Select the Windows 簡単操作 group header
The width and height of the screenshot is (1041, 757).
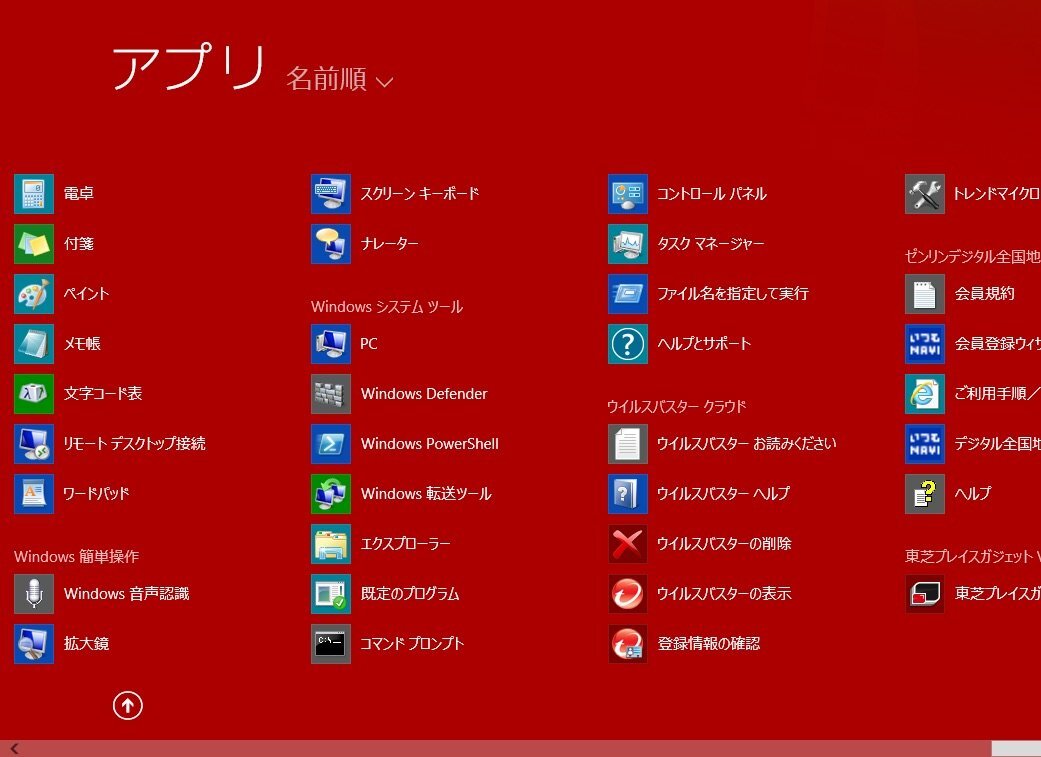coord(76,556)
